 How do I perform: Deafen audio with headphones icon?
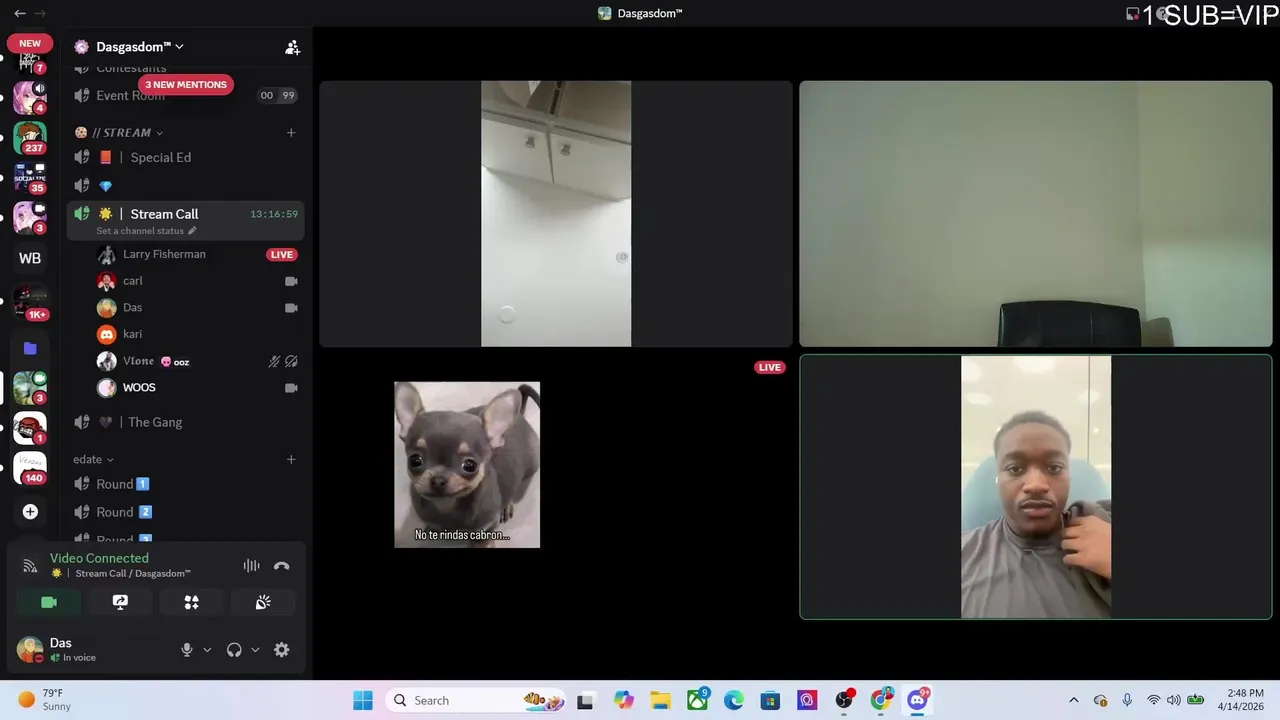point(234,650)
